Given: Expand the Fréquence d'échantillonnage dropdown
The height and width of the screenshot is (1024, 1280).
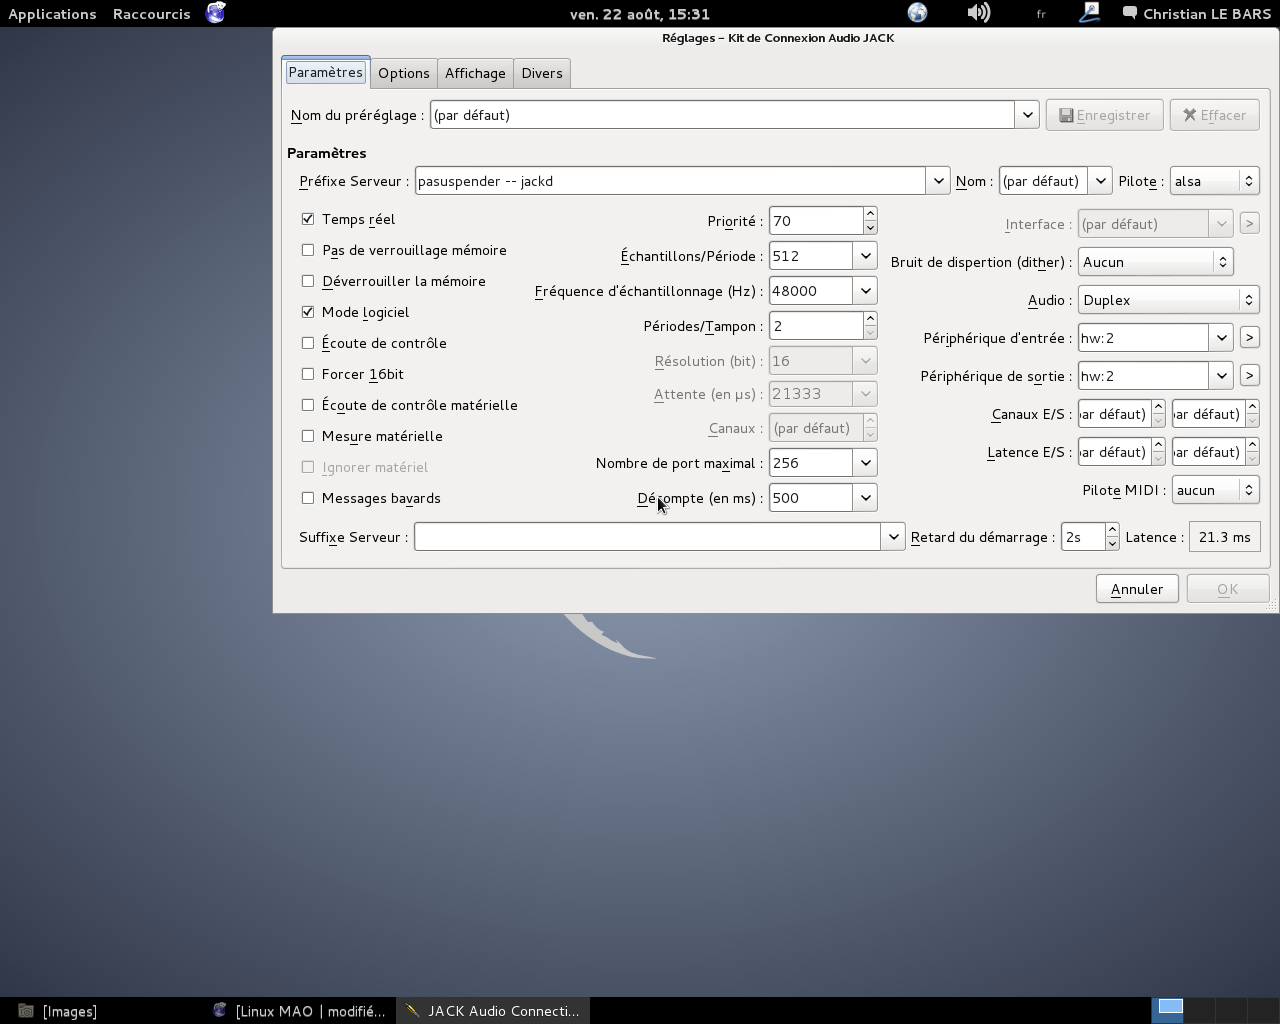Looking at the screenshot, I should click(865, 291).
